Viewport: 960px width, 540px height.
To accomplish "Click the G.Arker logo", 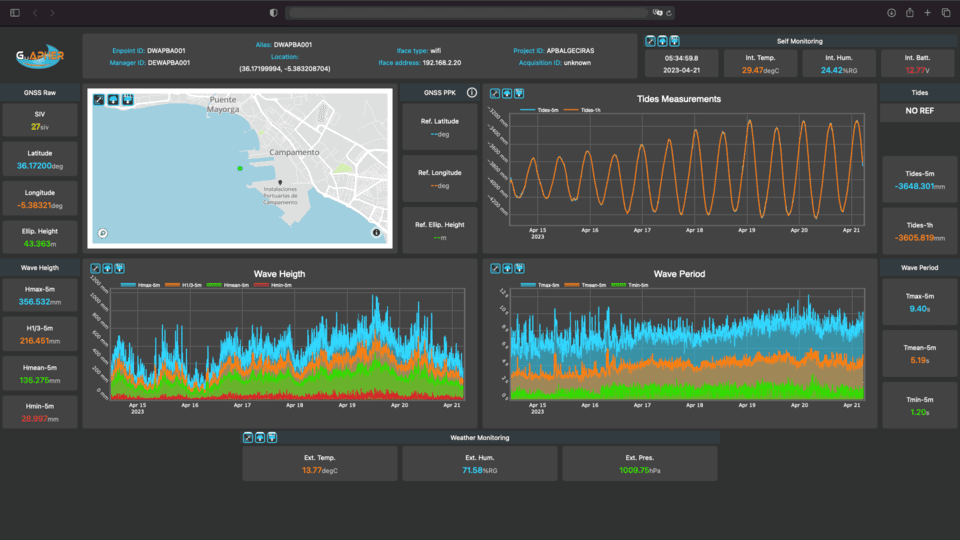I will click(x=40, y=57).
